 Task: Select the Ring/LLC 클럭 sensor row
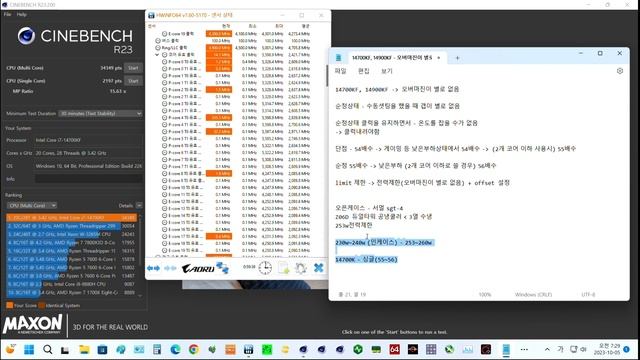pyautogui.click(x=233, y=48)
